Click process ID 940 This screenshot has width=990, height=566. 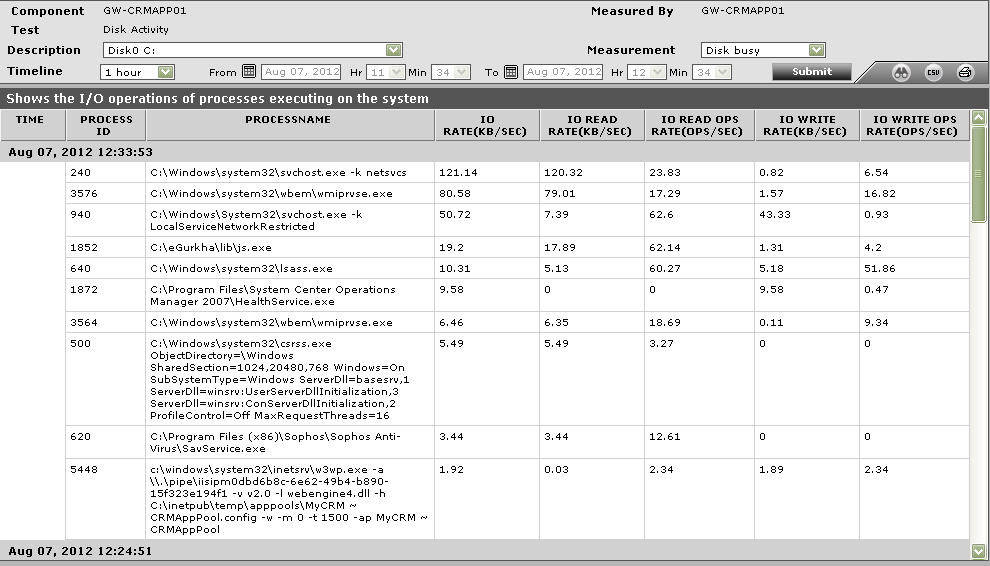pos(80,214)
